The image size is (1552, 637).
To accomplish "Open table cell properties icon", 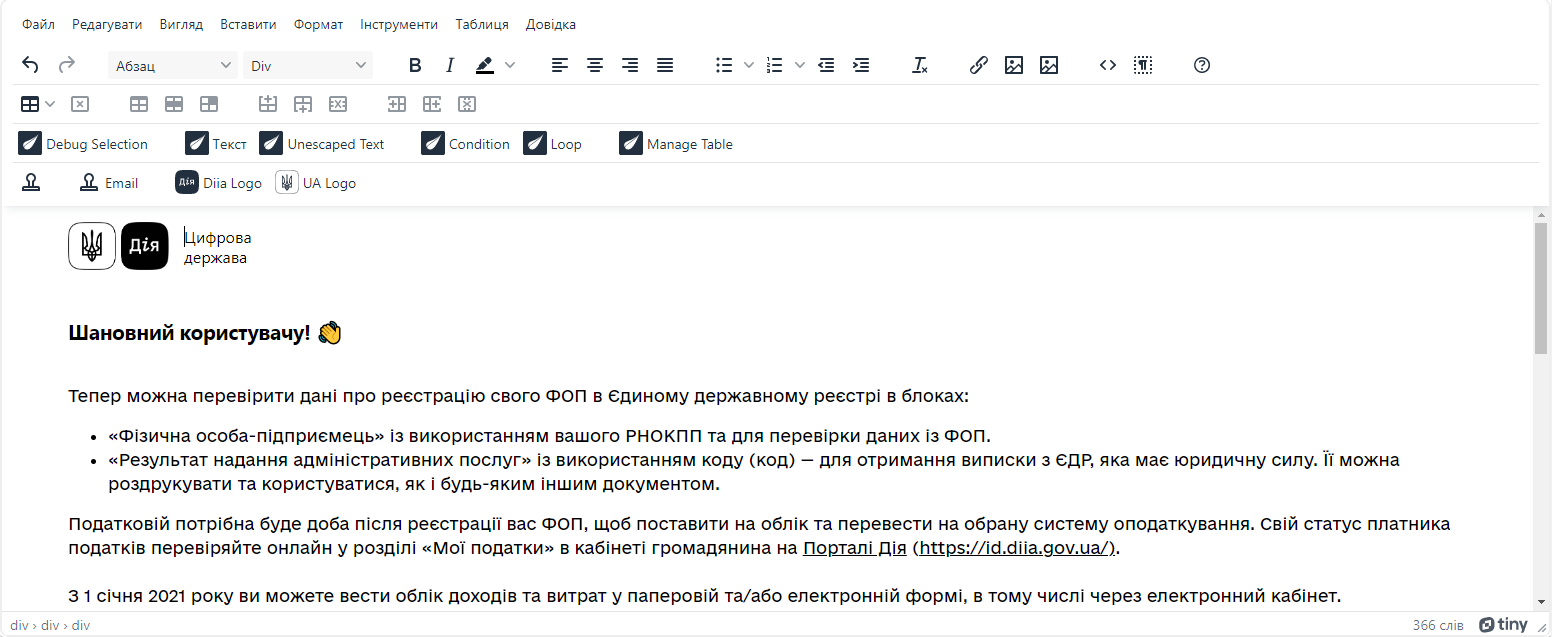I will pos(209,104).
